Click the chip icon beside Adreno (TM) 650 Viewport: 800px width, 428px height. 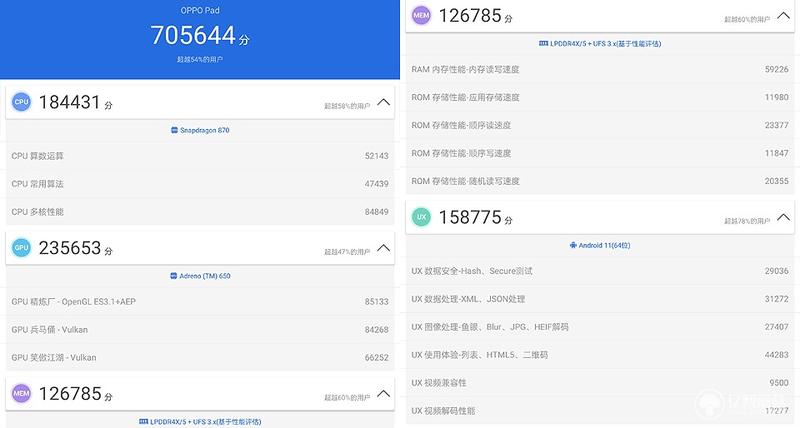click(173, 276)
